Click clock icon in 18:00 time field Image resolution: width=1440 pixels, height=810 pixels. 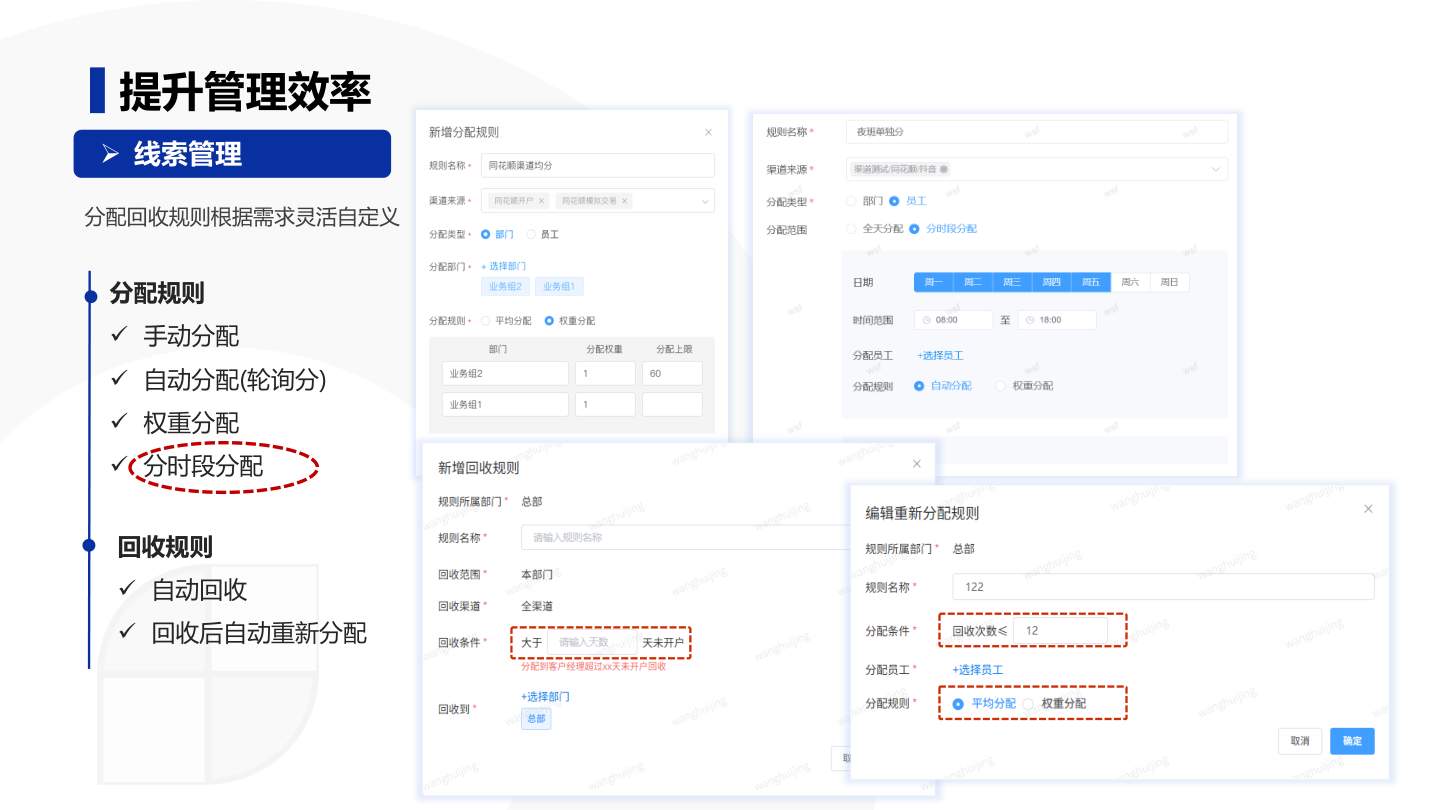coord(1030,320)
